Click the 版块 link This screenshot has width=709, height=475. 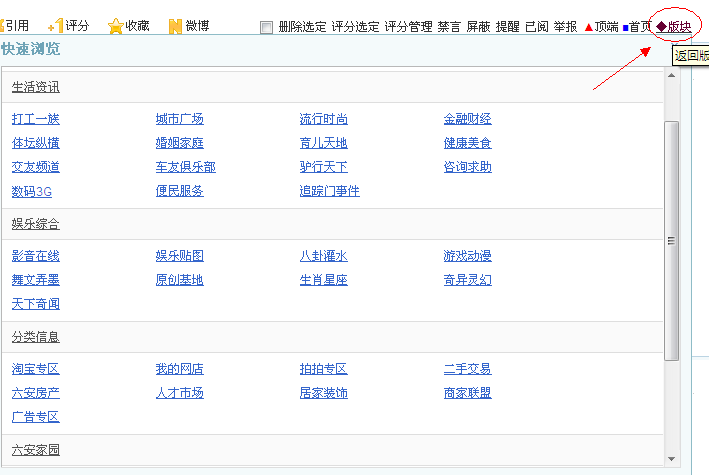pyautogui.click(x=674, y=27)
